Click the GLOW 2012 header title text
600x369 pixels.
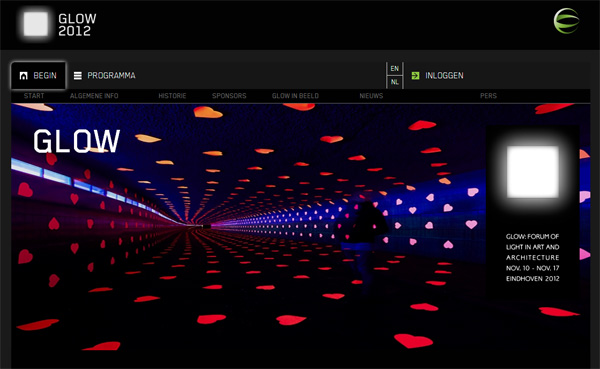77,24
